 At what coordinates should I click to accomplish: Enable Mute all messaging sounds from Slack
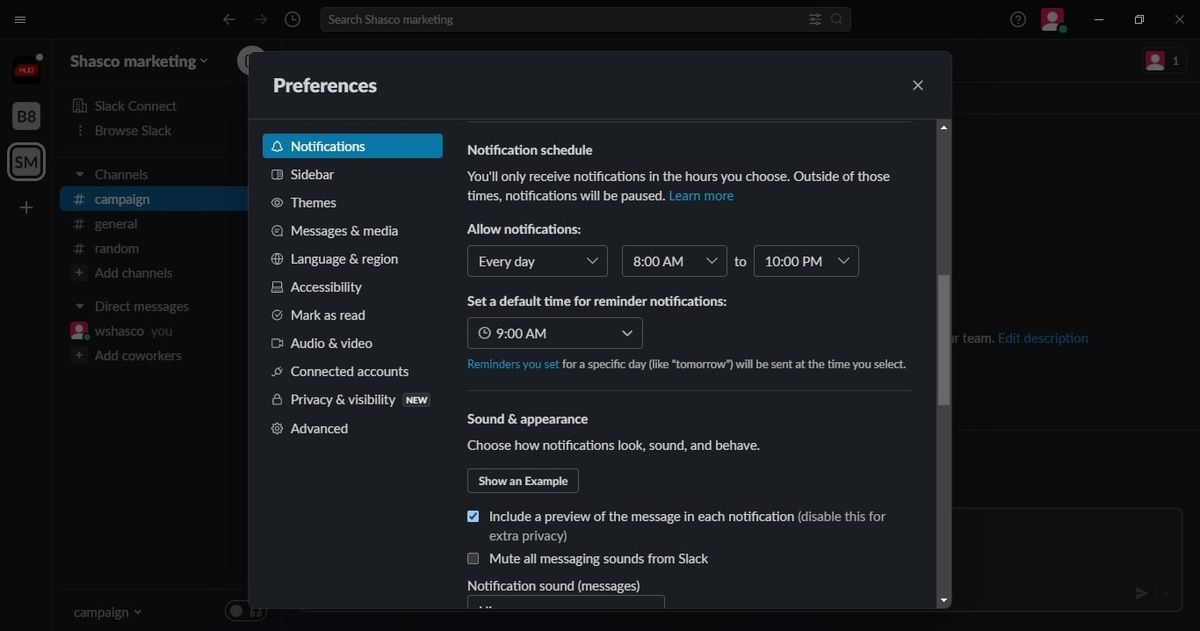click(472, 558)
